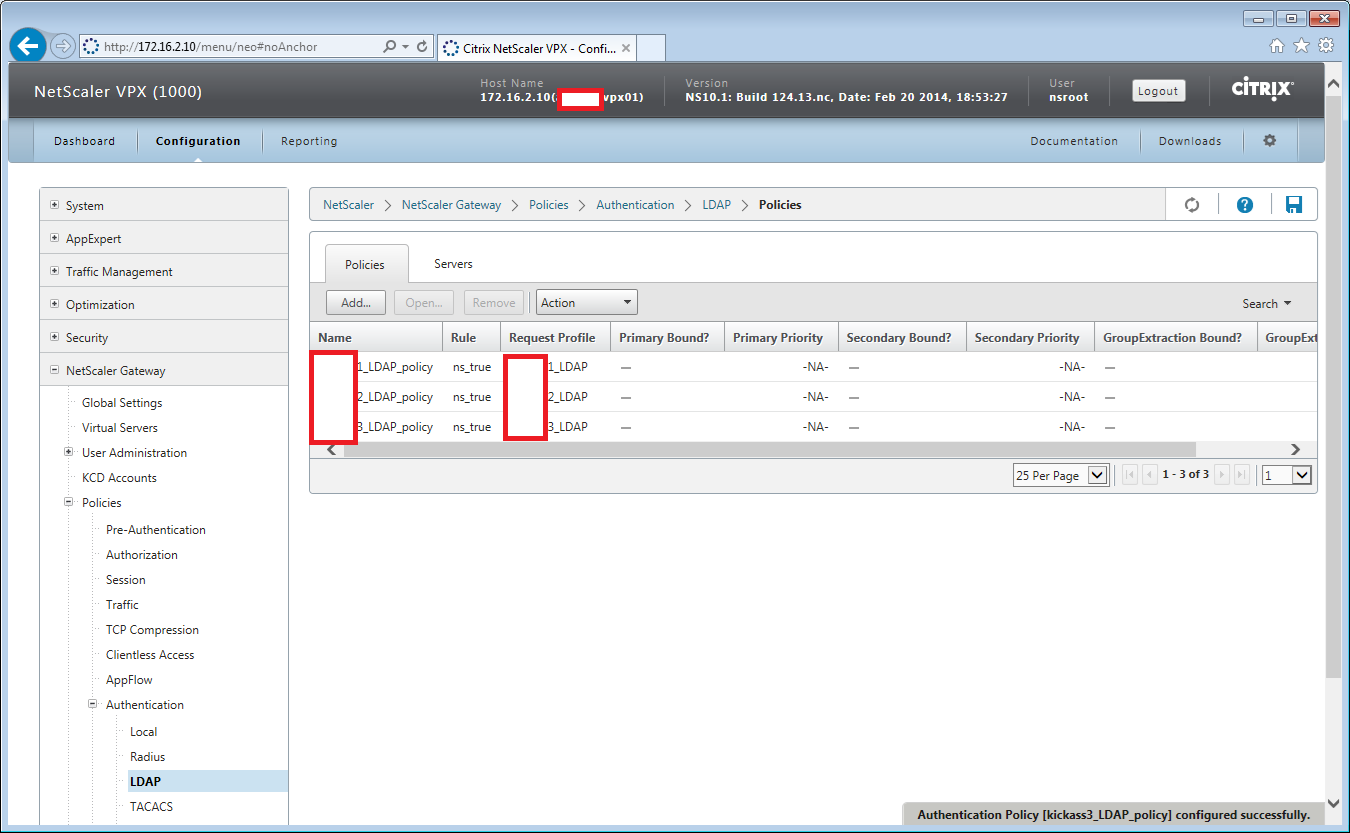The height and width of the screenshot is (833, 1350).
Task: Click the Remove button
Action: point(494,303)
